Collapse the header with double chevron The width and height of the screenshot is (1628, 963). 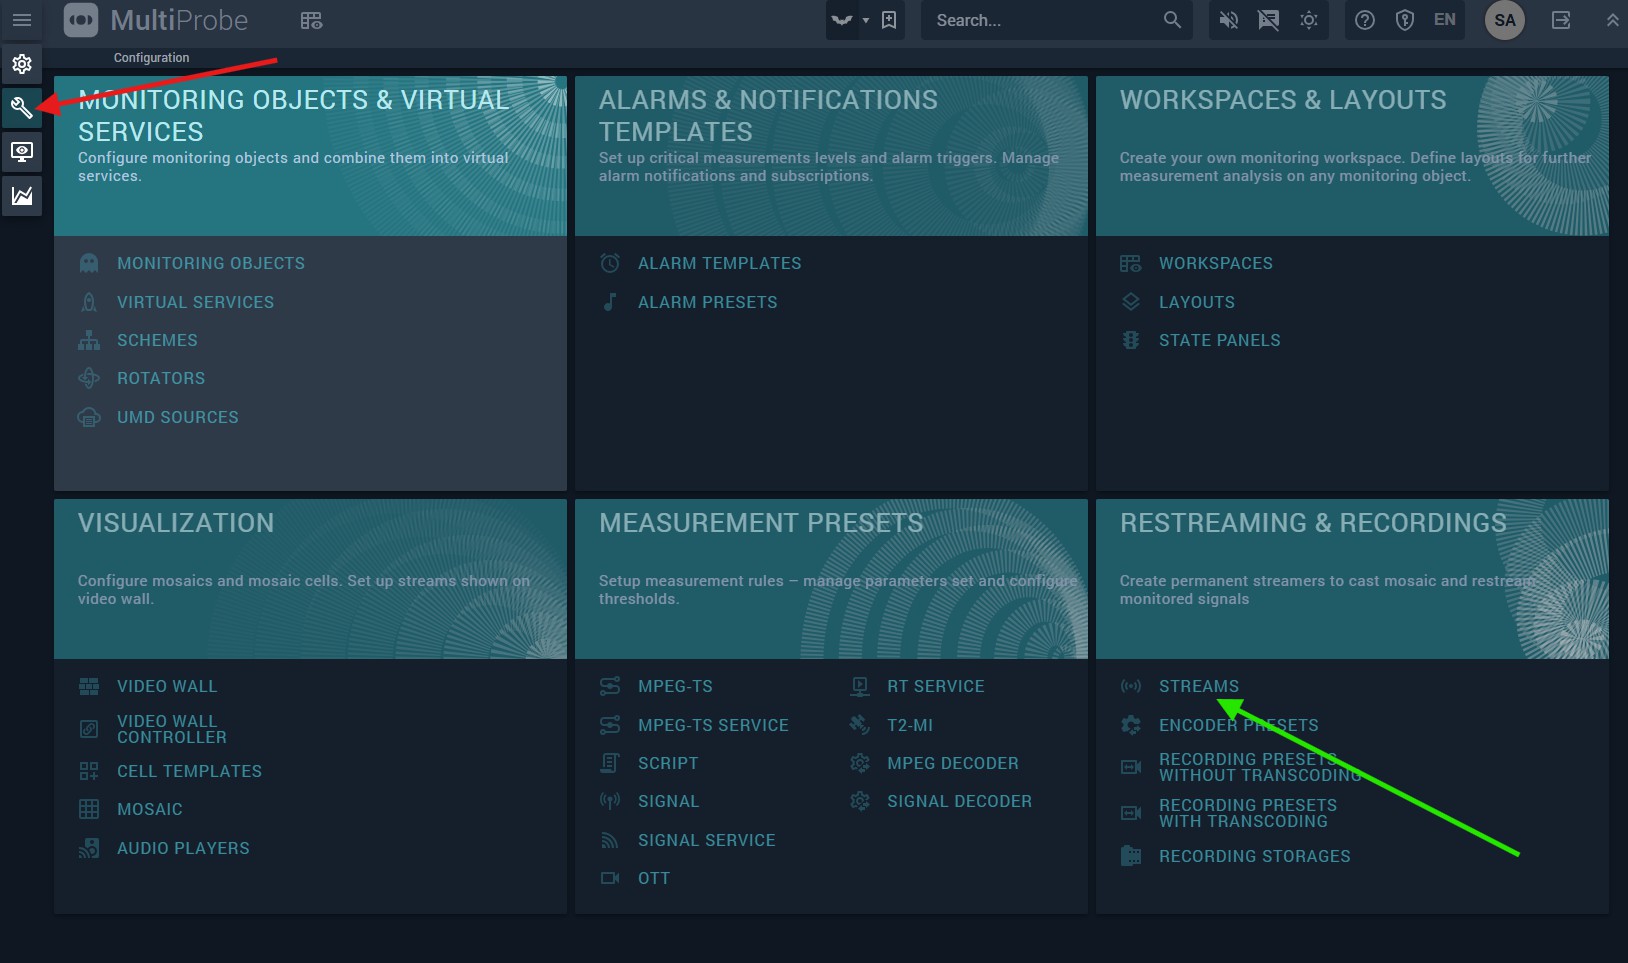(x=1612, y=20)
